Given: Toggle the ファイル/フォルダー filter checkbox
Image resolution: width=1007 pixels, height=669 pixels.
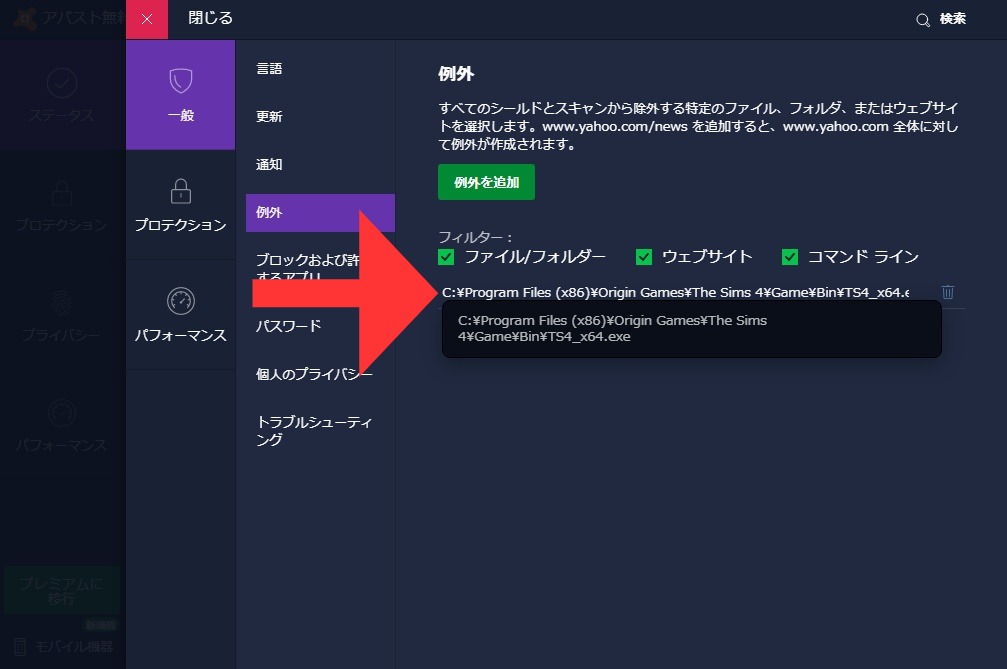Looking at the screenshot, I should click(446, 257).
